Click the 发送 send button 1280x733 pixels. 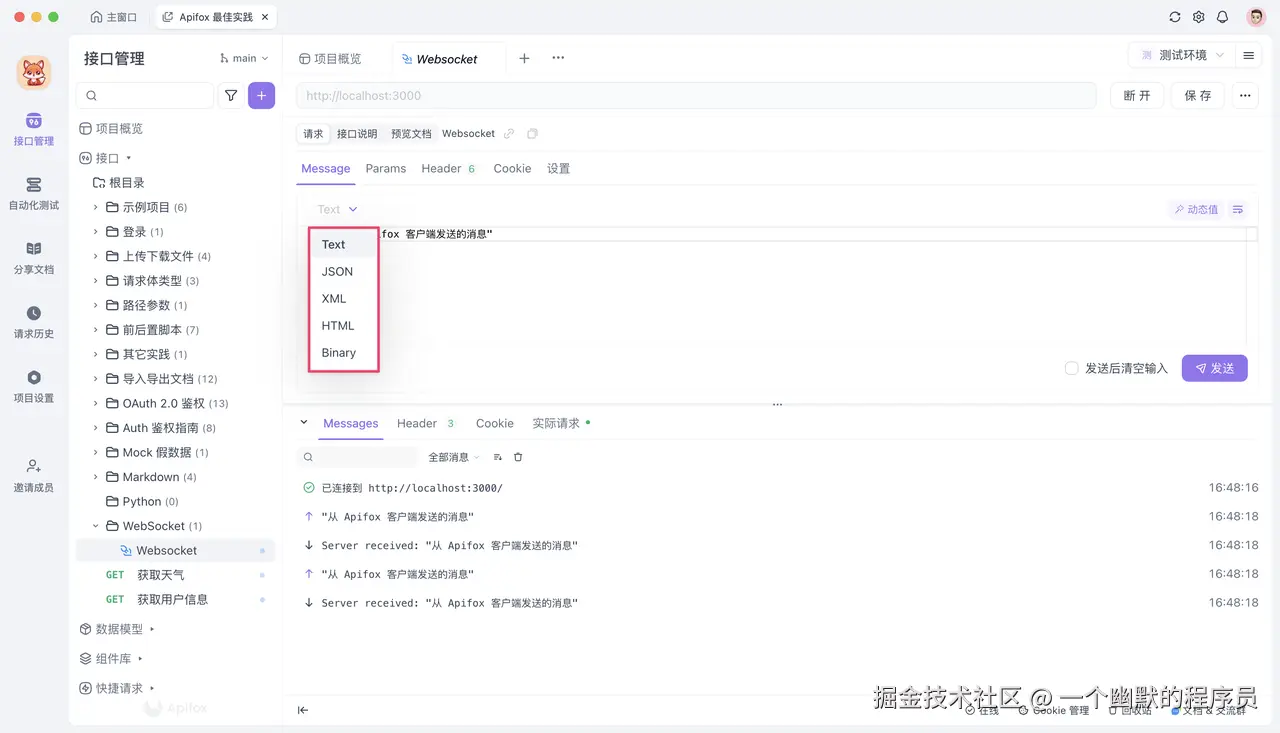coord(1214,368)
